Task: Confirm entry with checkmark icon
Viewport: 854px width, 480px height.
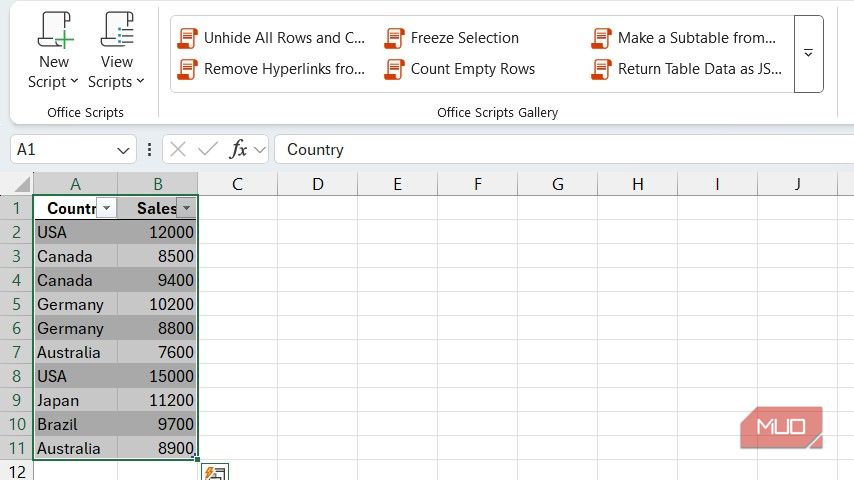Action: (208, 149)
